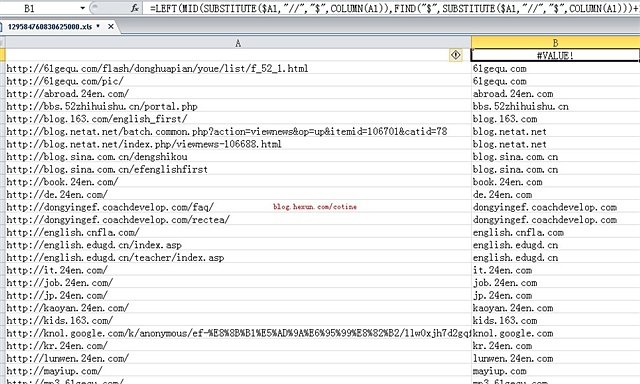This screenshot has height=384, width=640.
Task: Select cell http://it.24en.com/
Action: pyautogui.click(x=238, y=270)
